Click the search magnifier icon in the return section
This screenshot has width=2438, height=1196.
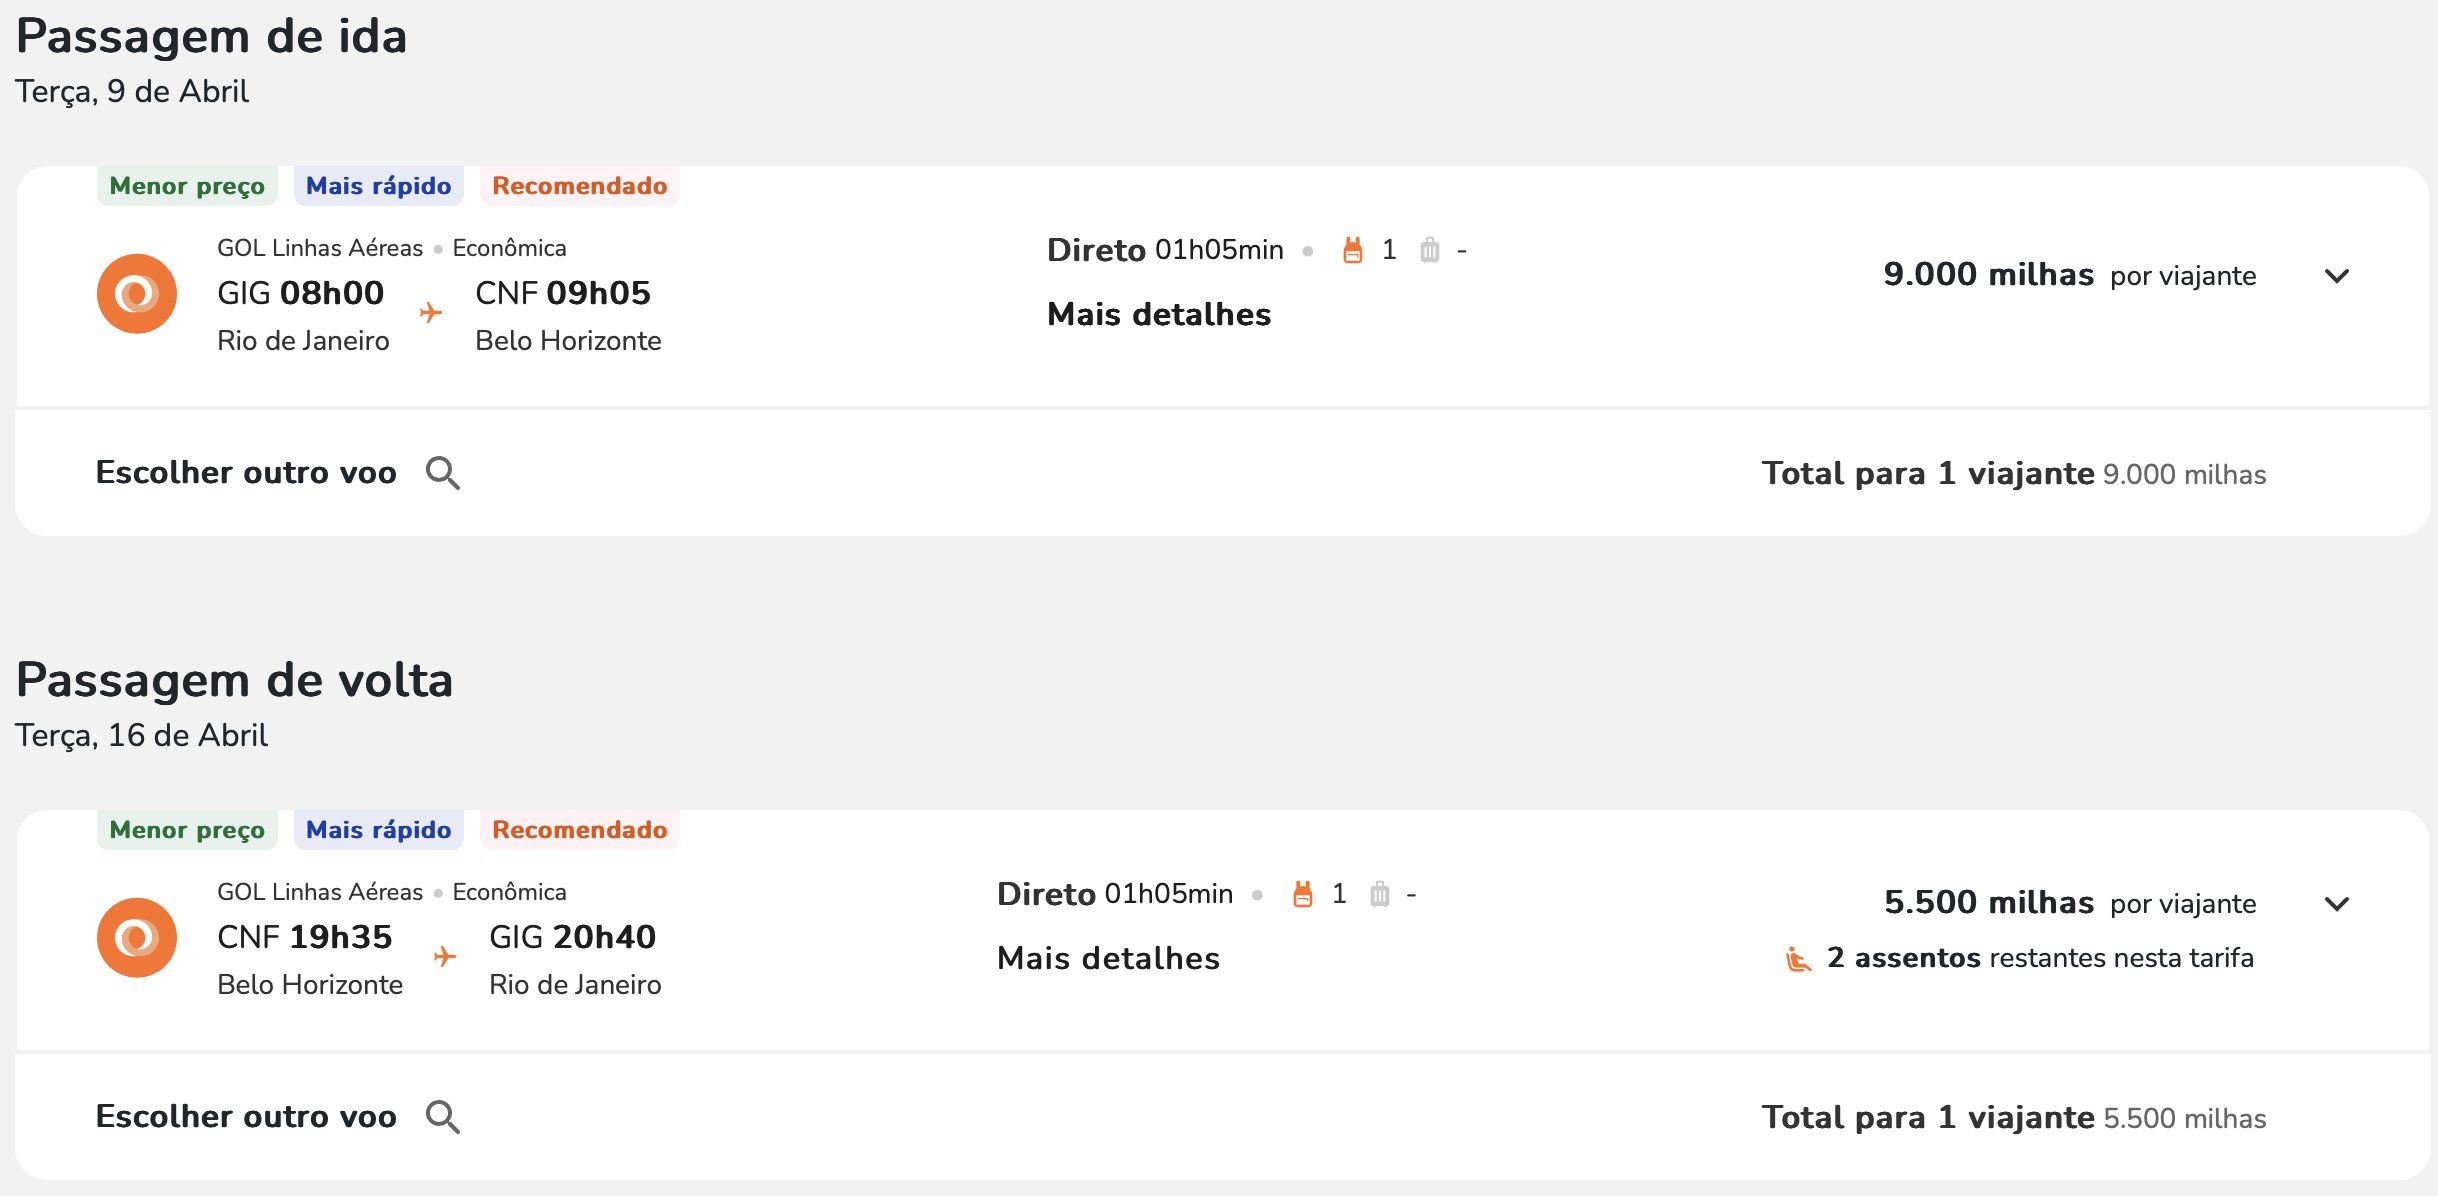[443, 1117]
